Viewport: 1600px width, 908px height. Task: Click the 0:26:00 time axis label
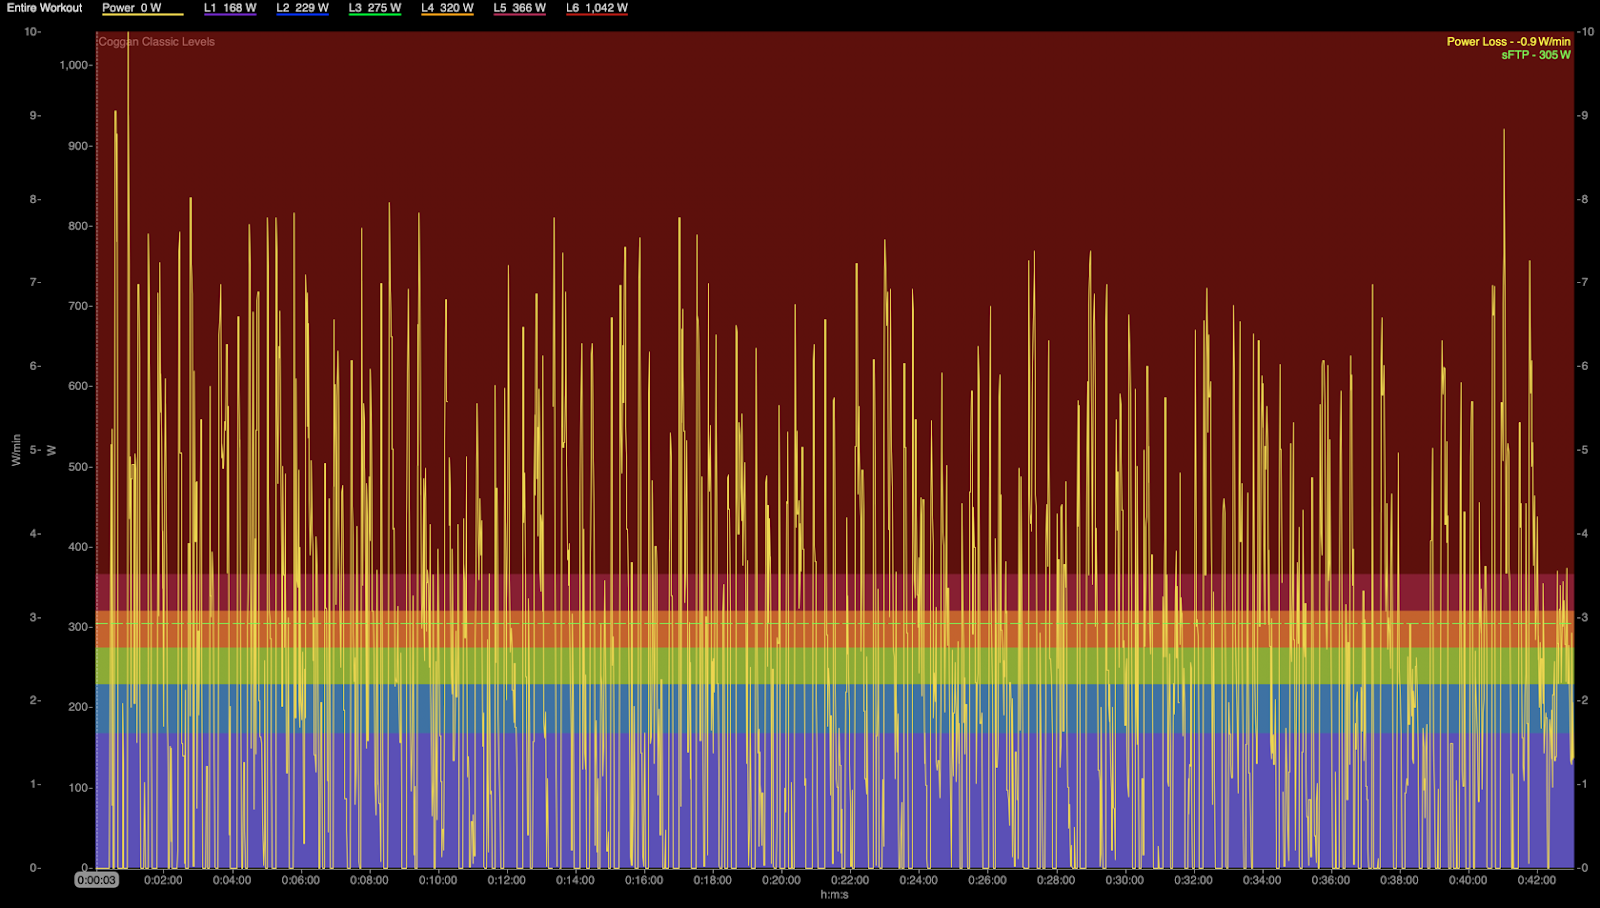tap(987, 880)
